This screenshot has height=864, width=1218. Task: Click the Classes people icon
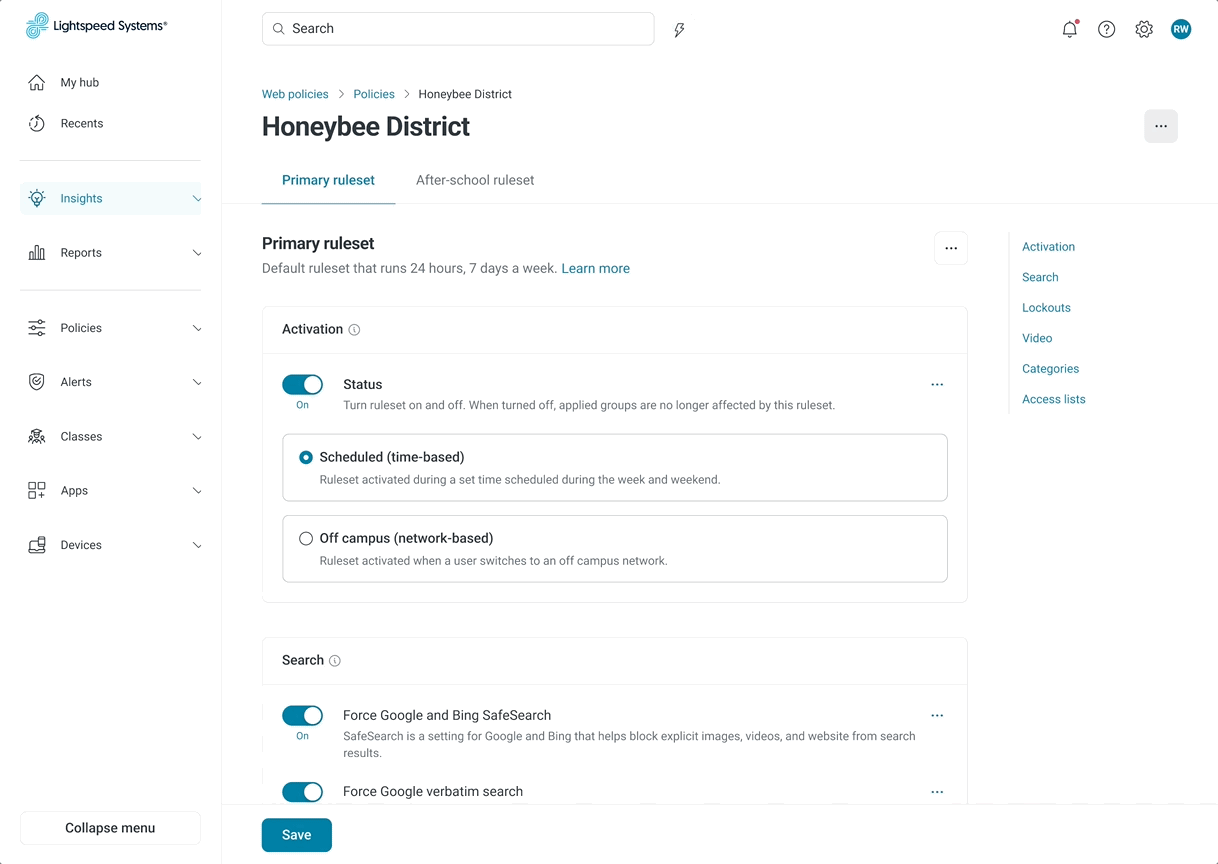(37, 436)
